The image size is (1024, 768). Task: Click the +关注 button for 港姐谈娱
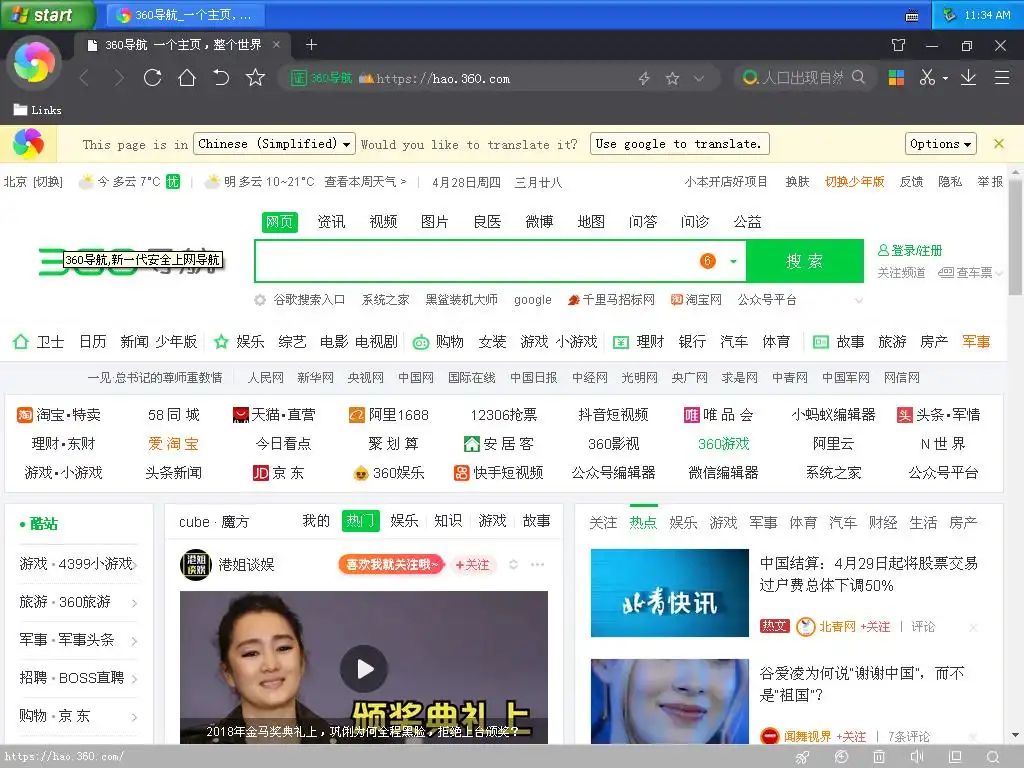tap(472, 565)
